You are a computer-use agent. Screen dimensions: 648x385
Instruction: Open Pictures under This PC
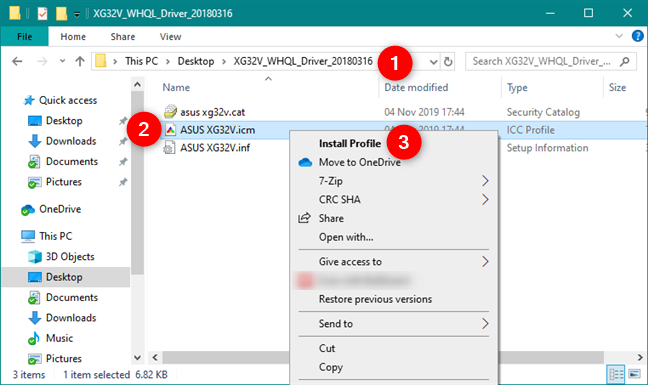64,358
